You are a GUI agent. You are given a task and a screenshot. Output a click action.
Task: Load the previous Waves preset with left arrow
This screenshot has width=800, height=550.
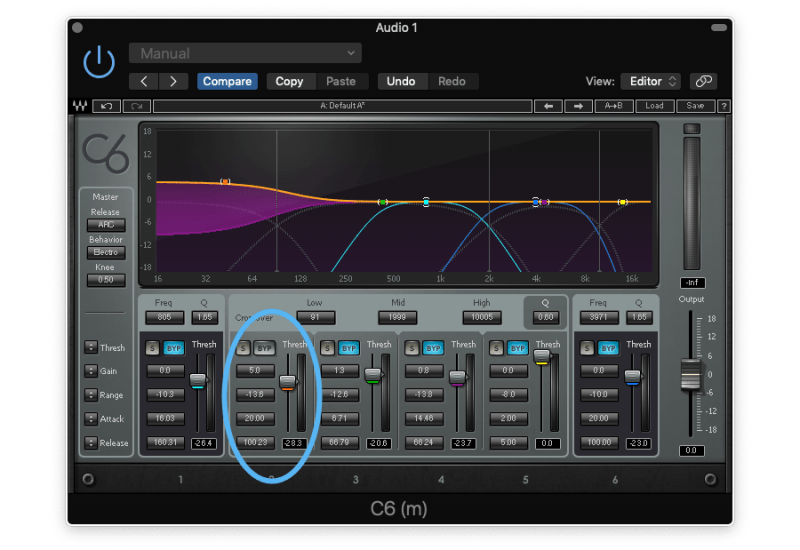pyautogui.click(x=548, y=106)
